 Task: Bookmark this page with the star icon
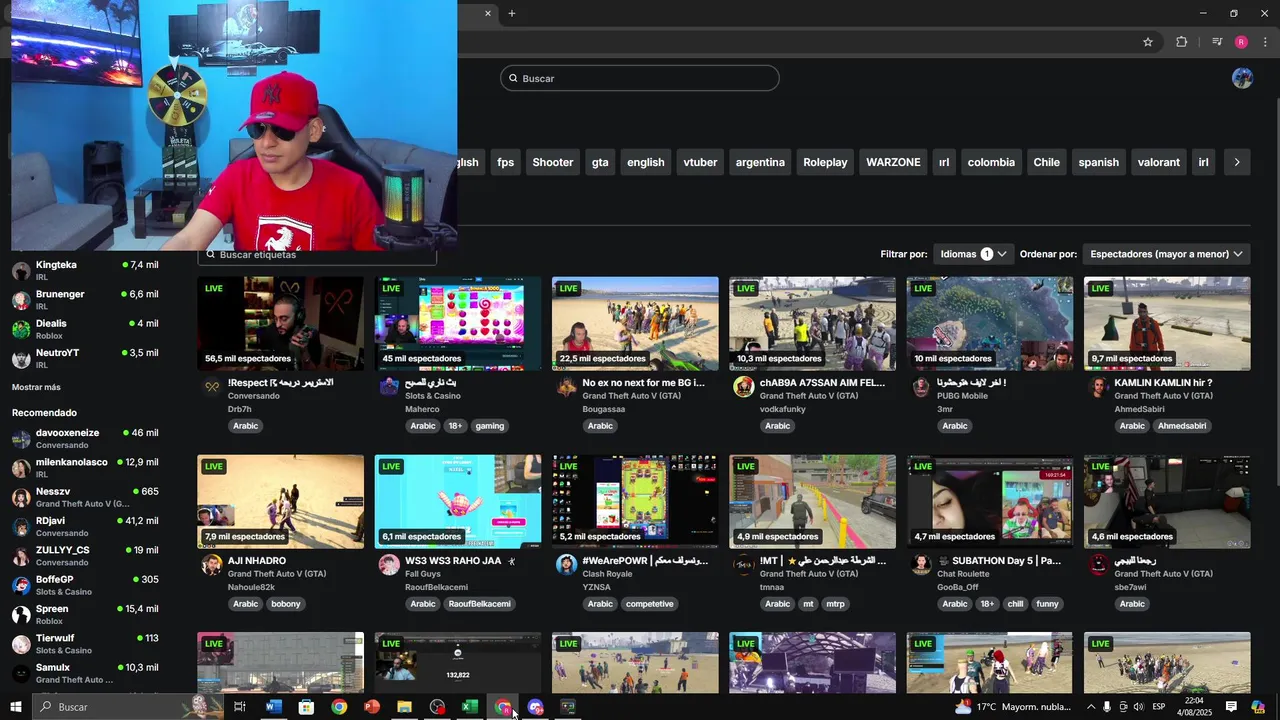(1148, 42)
